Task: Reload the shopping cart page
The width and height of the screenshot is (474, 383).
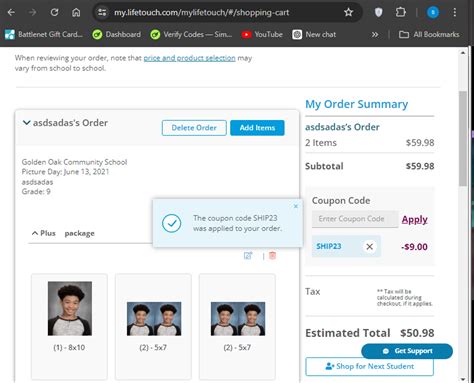Action: point(54,13)
